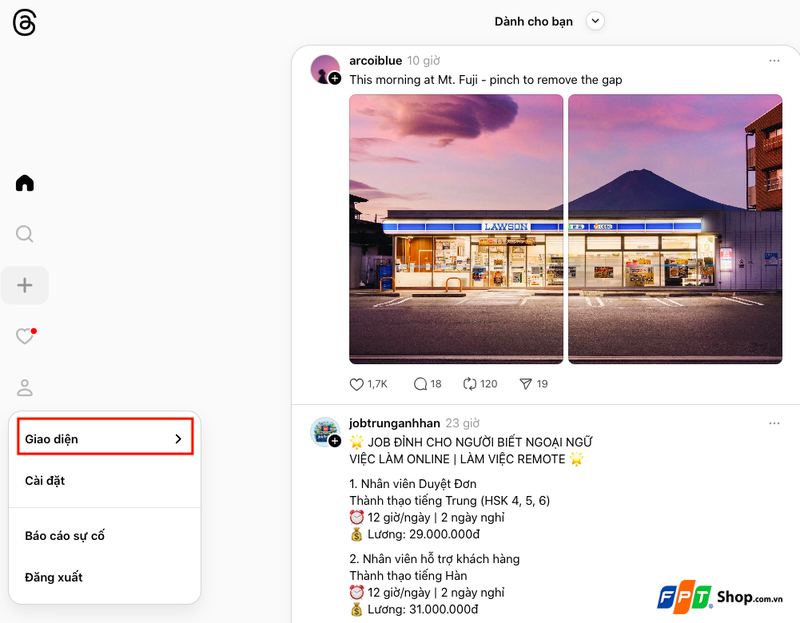Click 'Thành thạo tiếng Hàn' line
This screenshot has height=623, width=800.
pyautogui.click(x=408, y=576)
